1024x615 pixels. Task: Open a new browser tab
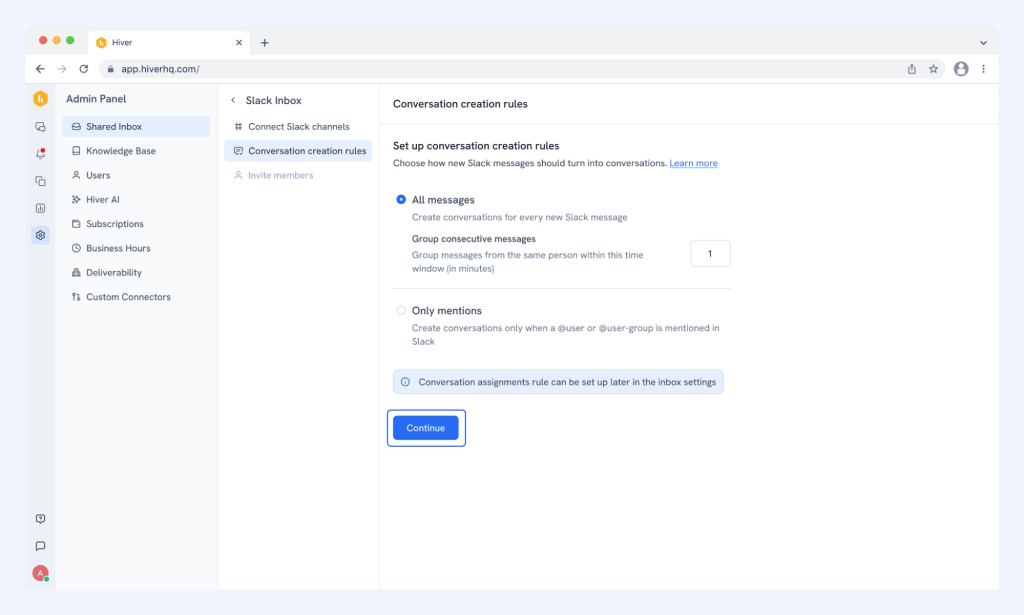click(264, 43)
